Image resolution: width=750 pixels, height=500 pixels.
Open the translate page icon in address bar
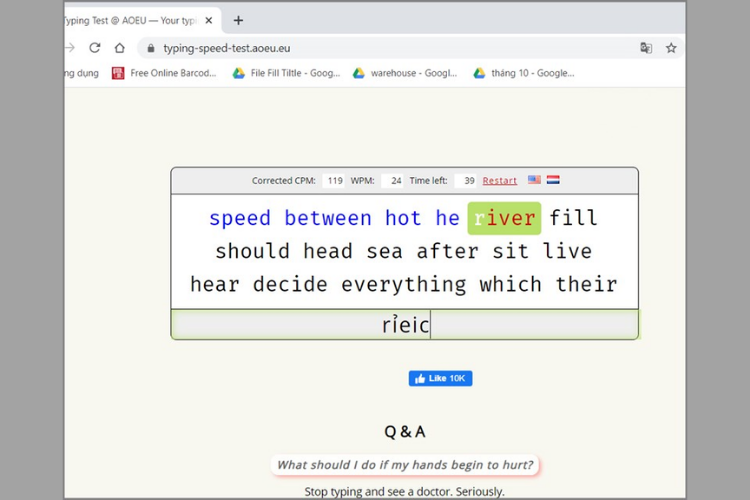[x=646, y=48]
